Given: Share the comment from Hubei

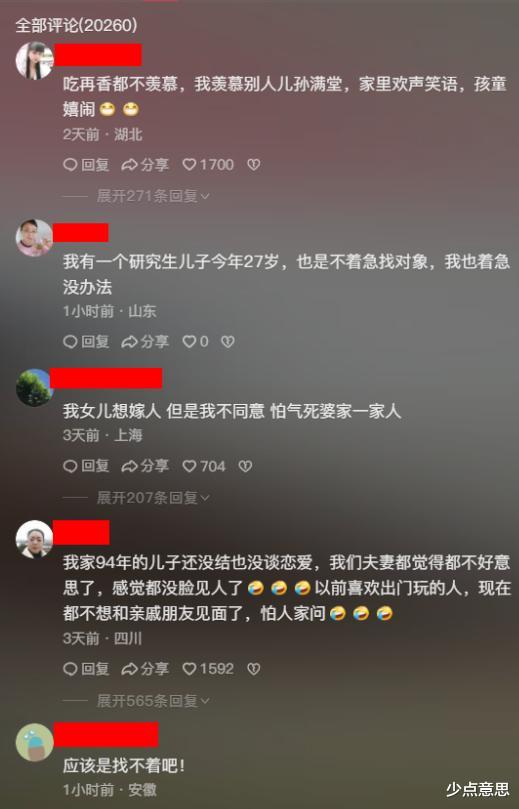Looking at the screenshot, I should pos(145,165).
